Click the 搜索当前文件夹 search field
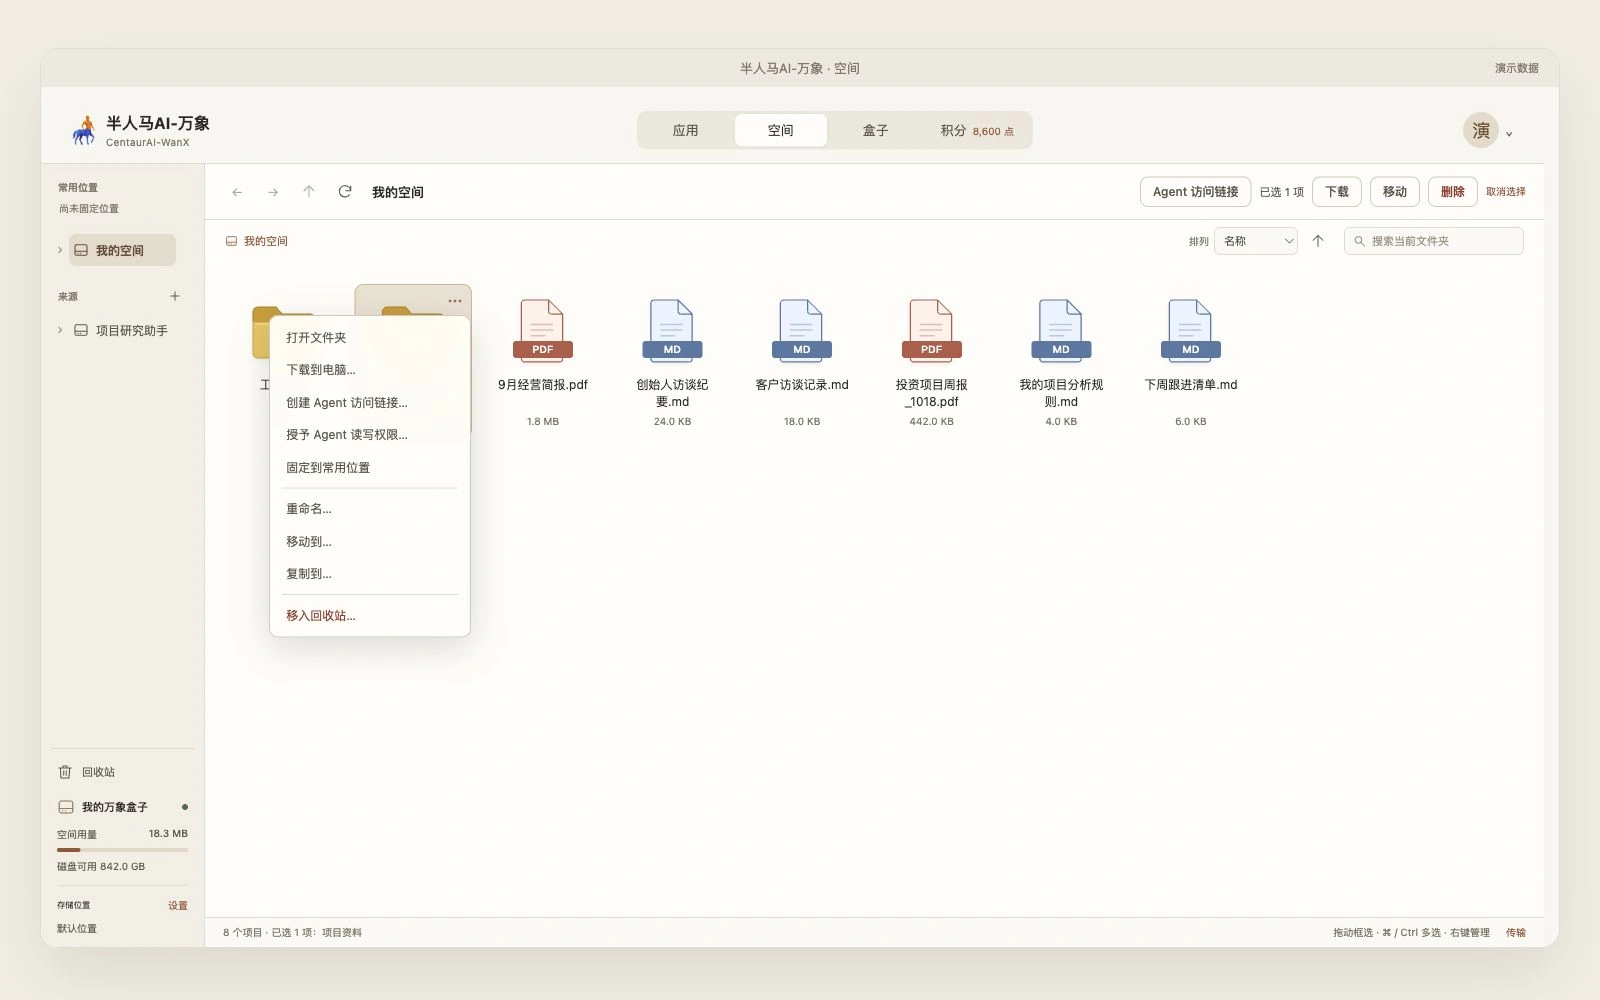 point(1433,241)
